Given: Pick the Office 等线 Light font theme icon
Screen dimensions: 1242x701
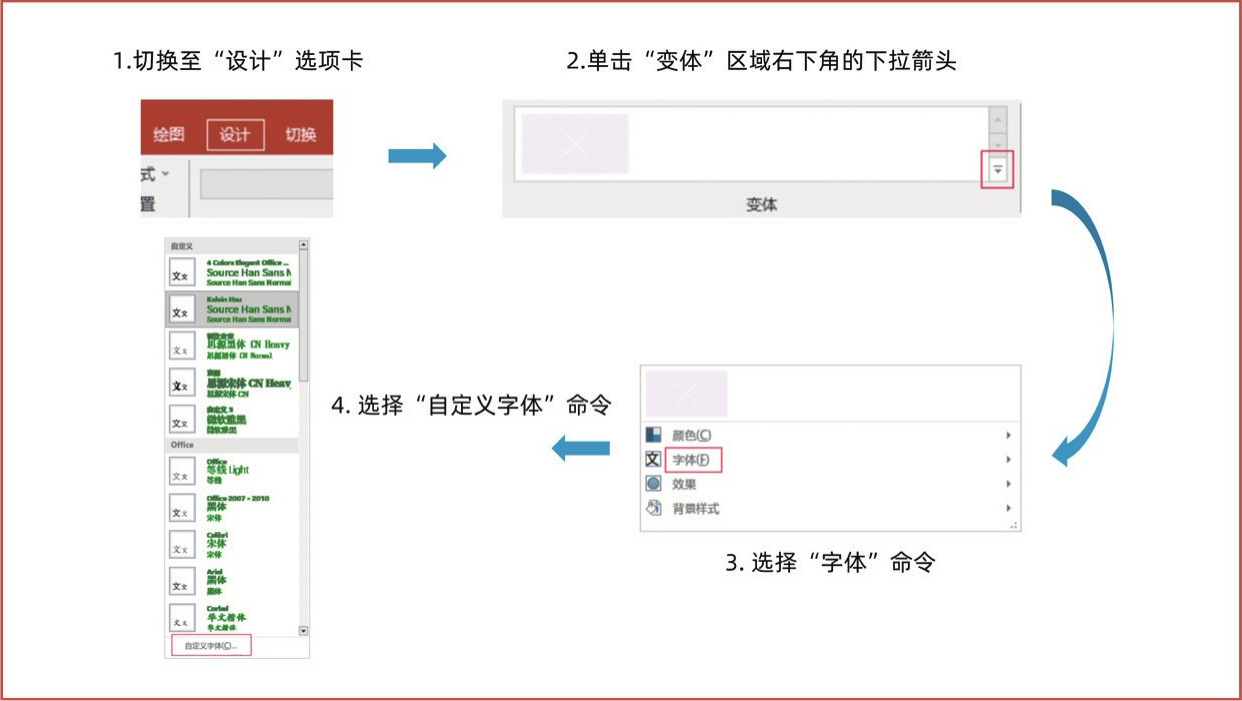Looking at the screenshot, I should [x=182, y=473].
